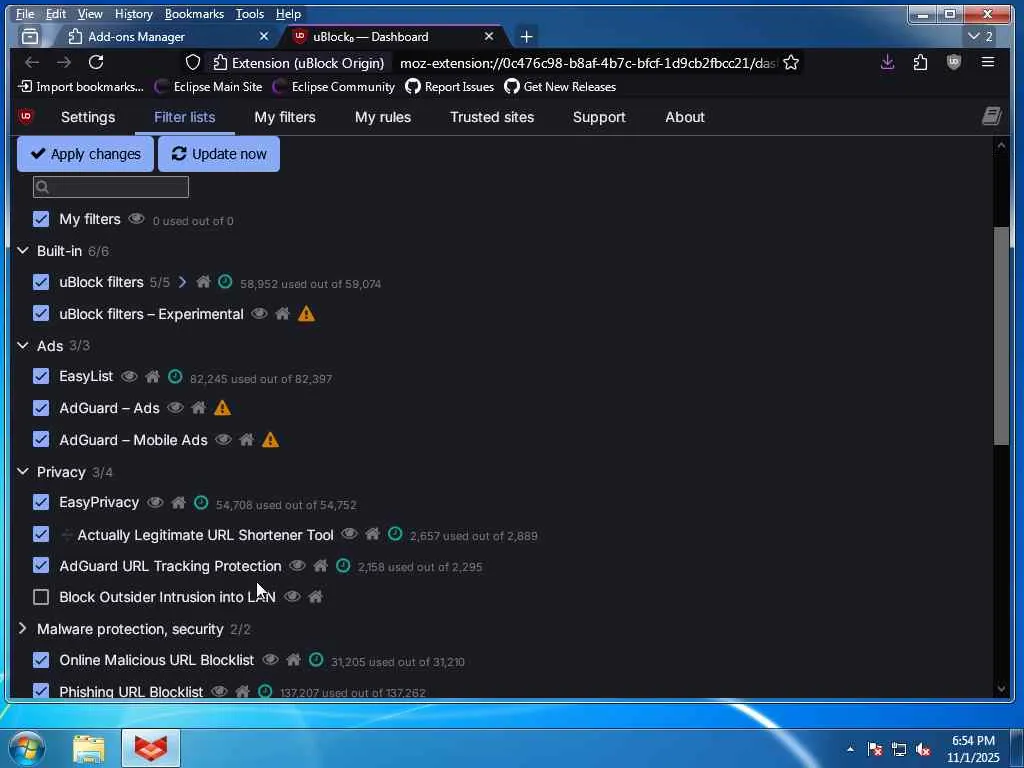
Task: Open the AdGuard – Mobile Ads home icon
Action: (x=246, y=440)
